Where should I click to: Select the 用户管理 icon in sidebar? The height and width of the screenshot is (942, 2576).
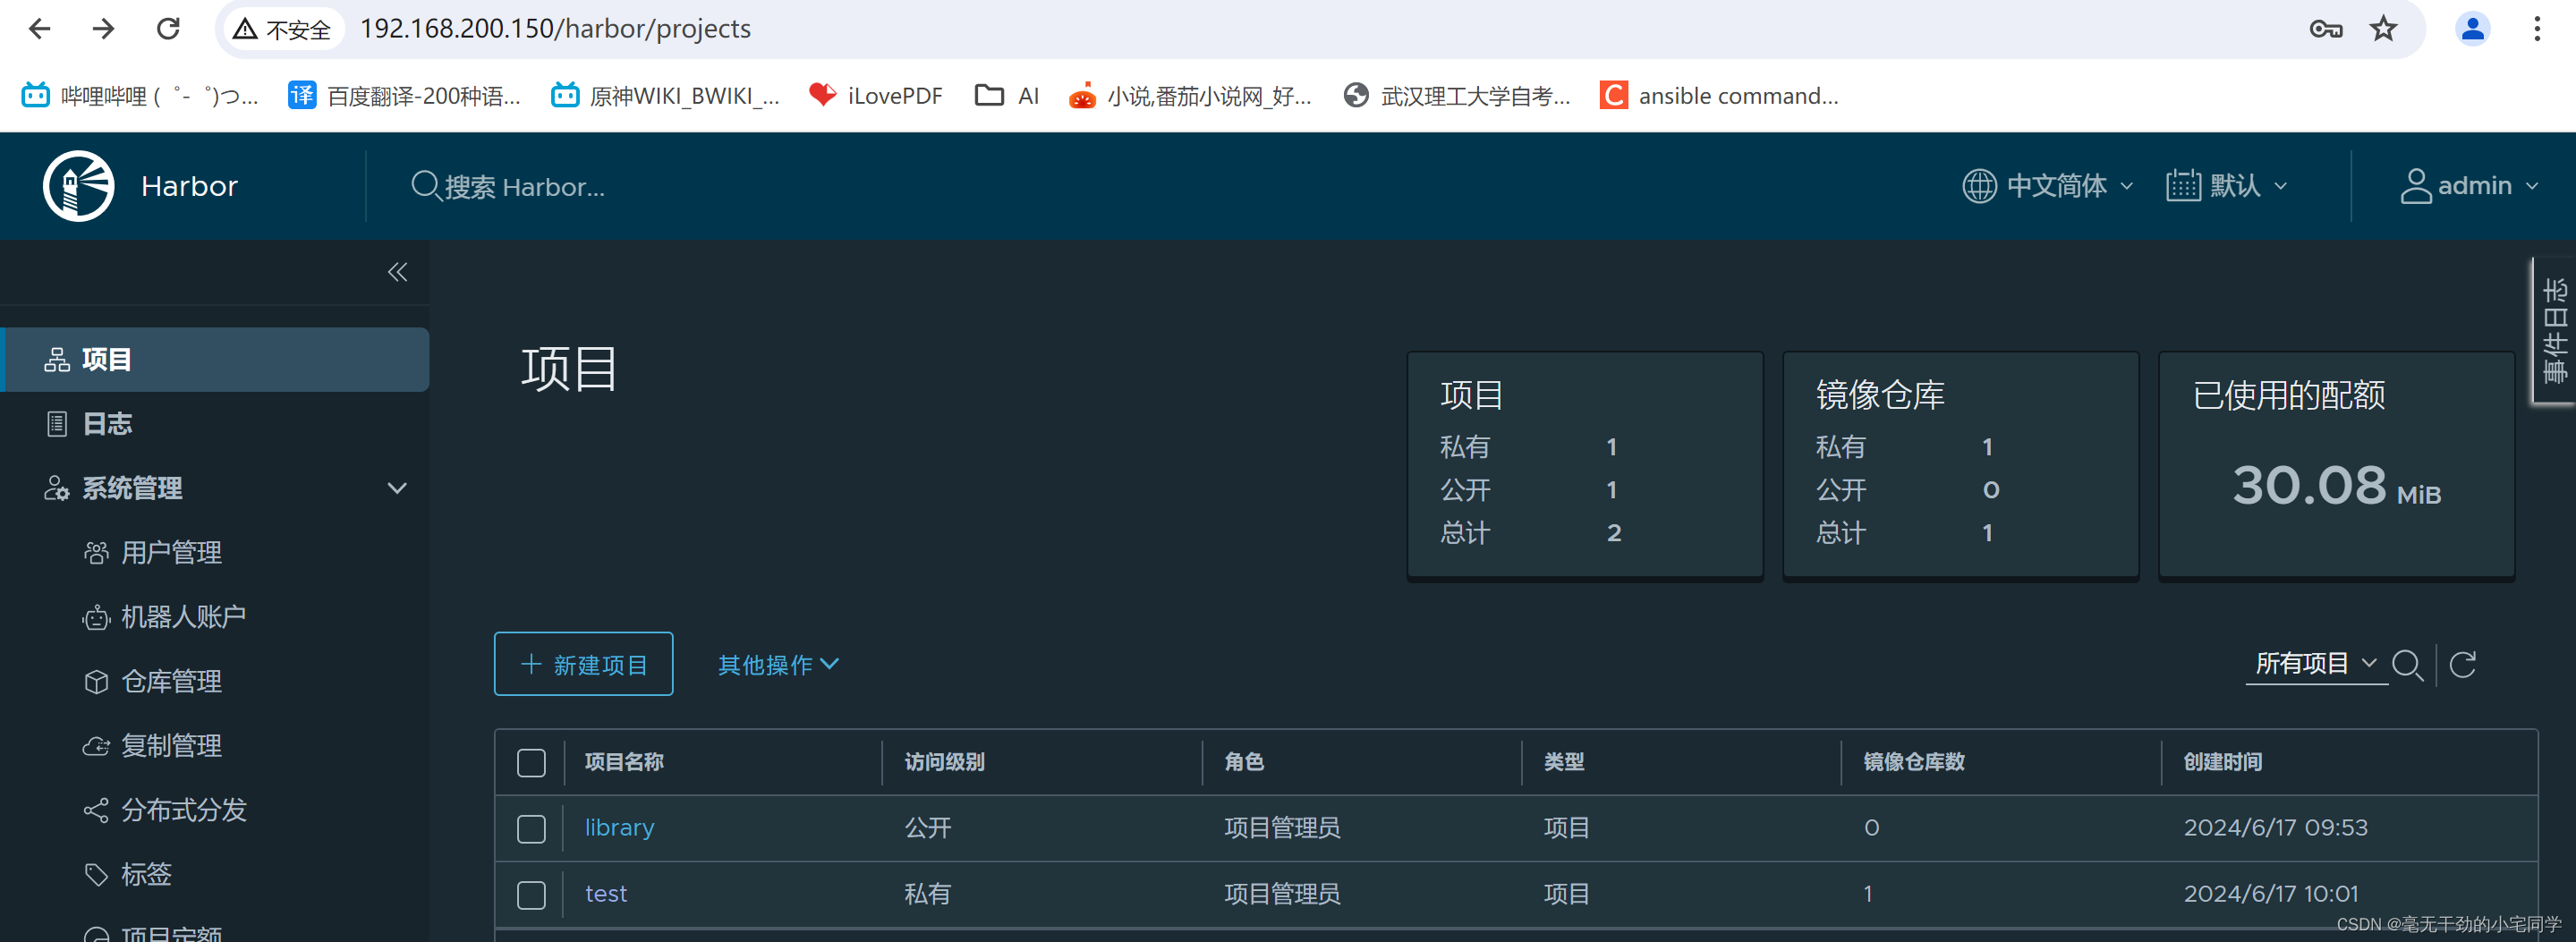pyautogui.click(x=96, y=552)
